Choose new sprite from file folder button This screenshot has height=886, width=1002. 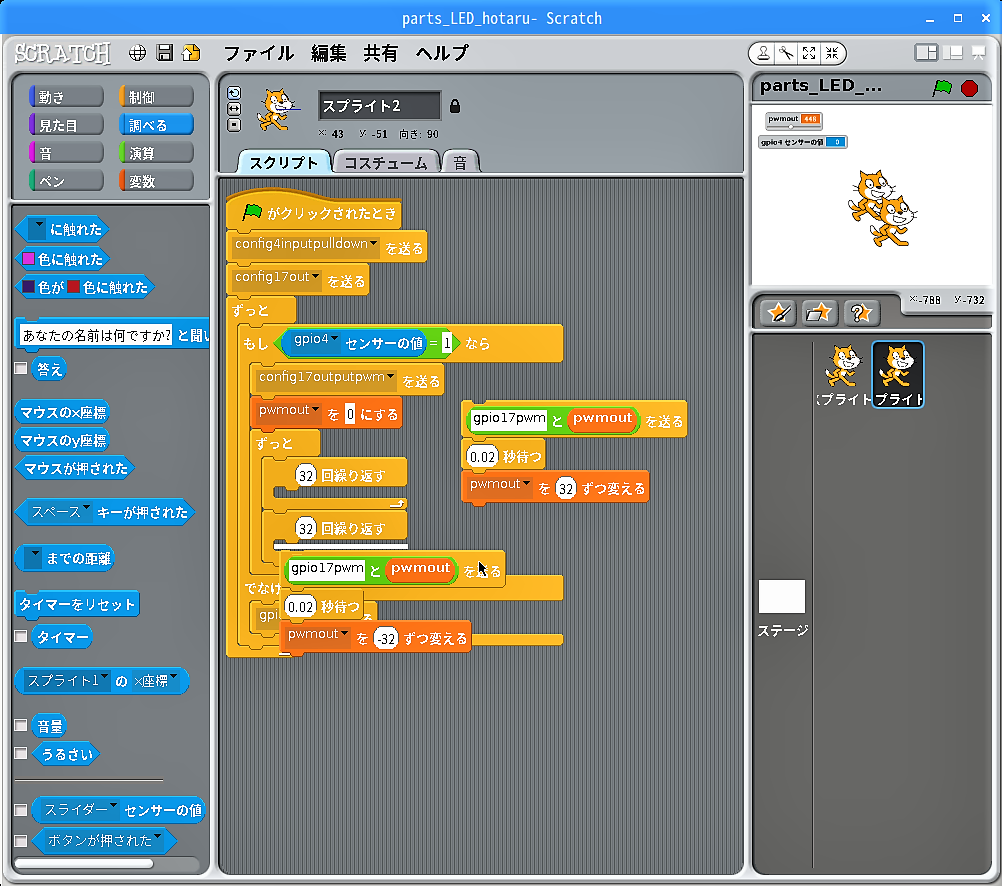[818, 313]
